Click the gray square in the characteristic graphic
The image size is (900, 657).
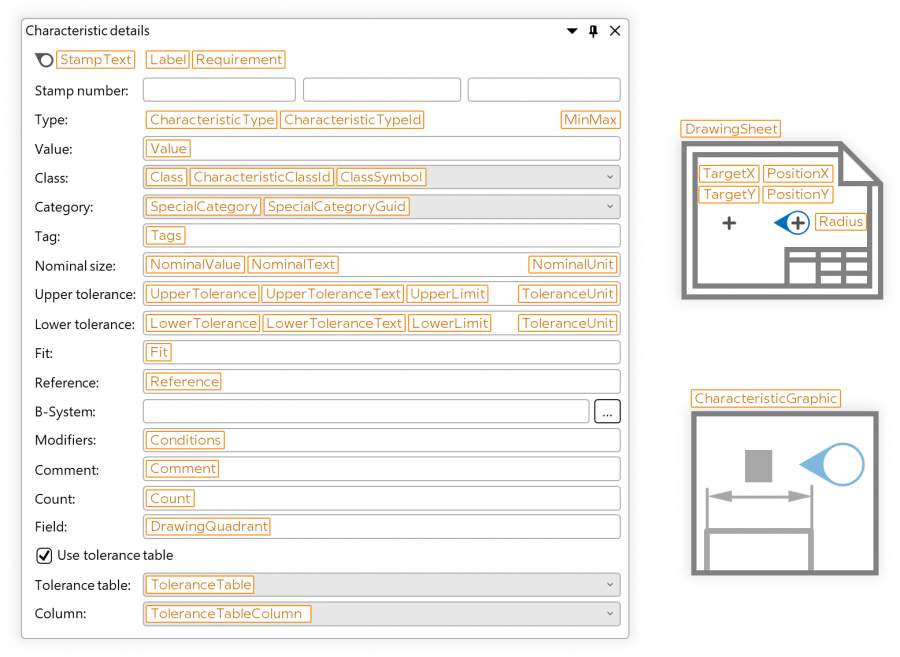pos(758,466)
